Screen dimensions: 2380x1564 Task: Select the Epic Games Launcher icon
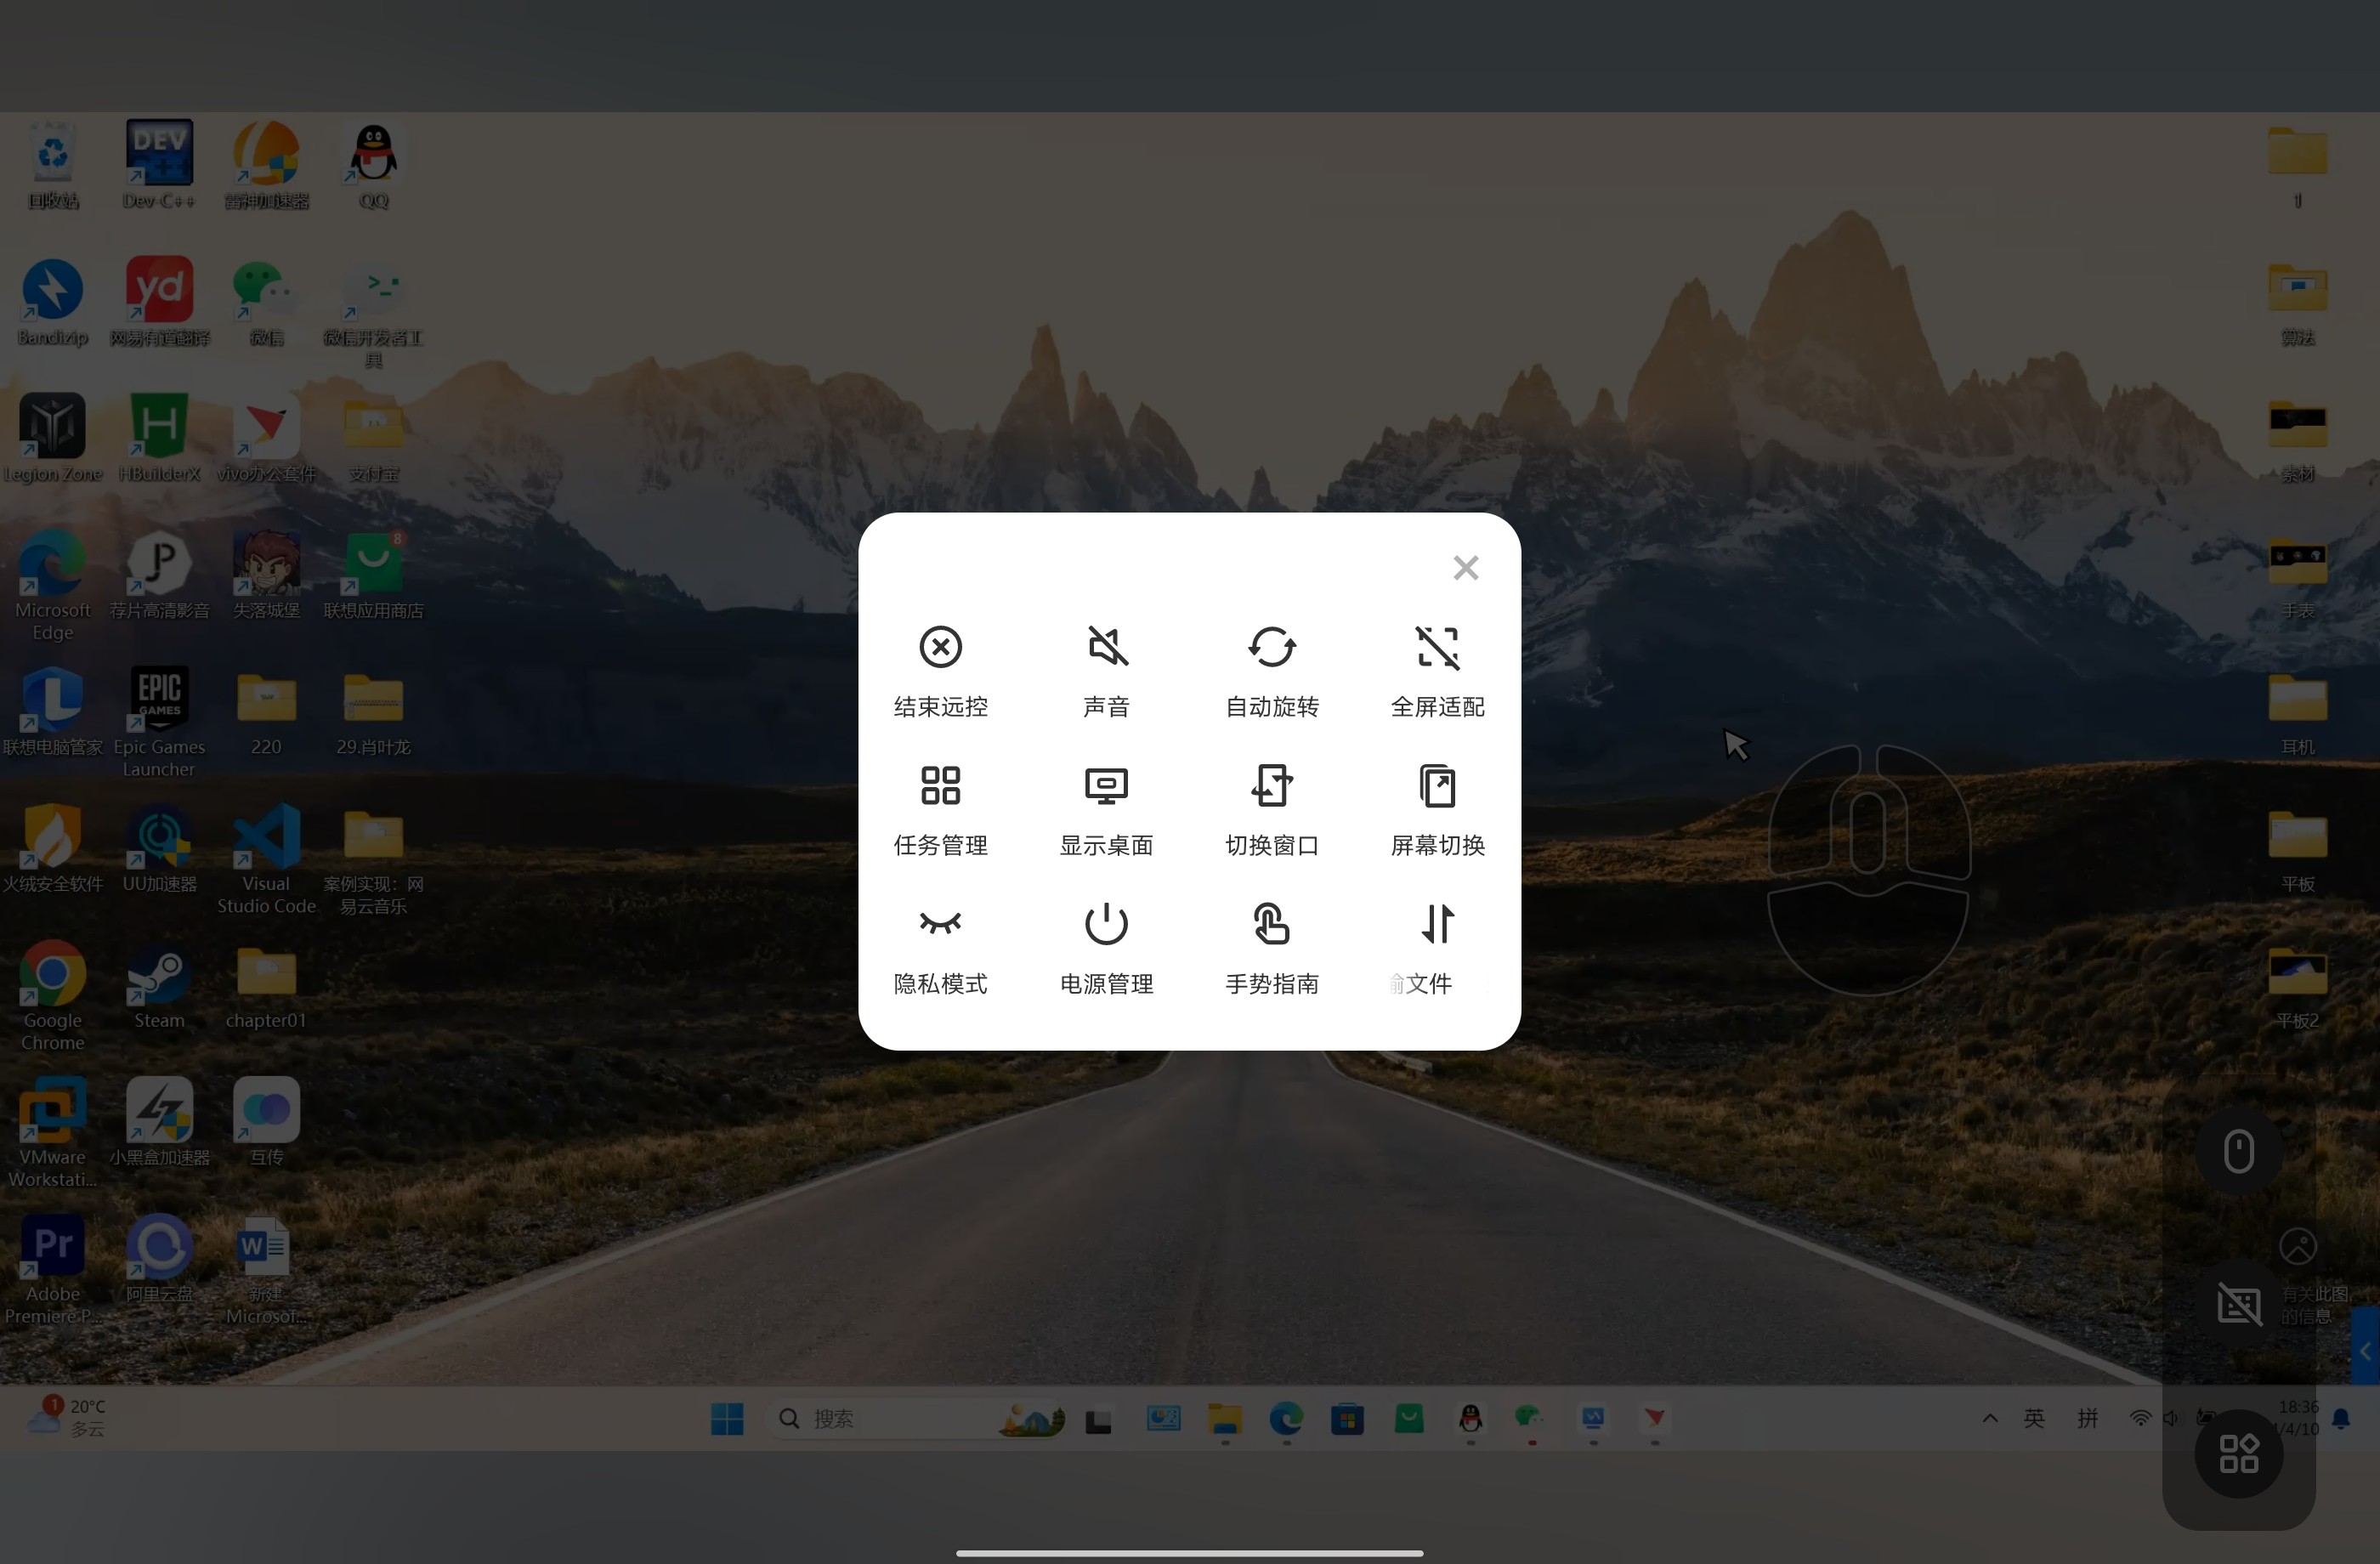click(159, 722)
